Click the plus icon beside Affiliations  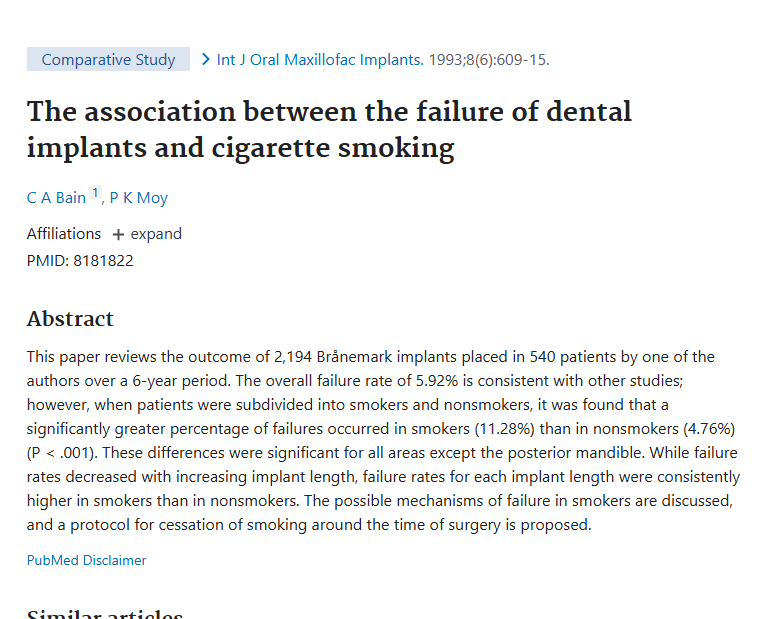coord(118,234)
